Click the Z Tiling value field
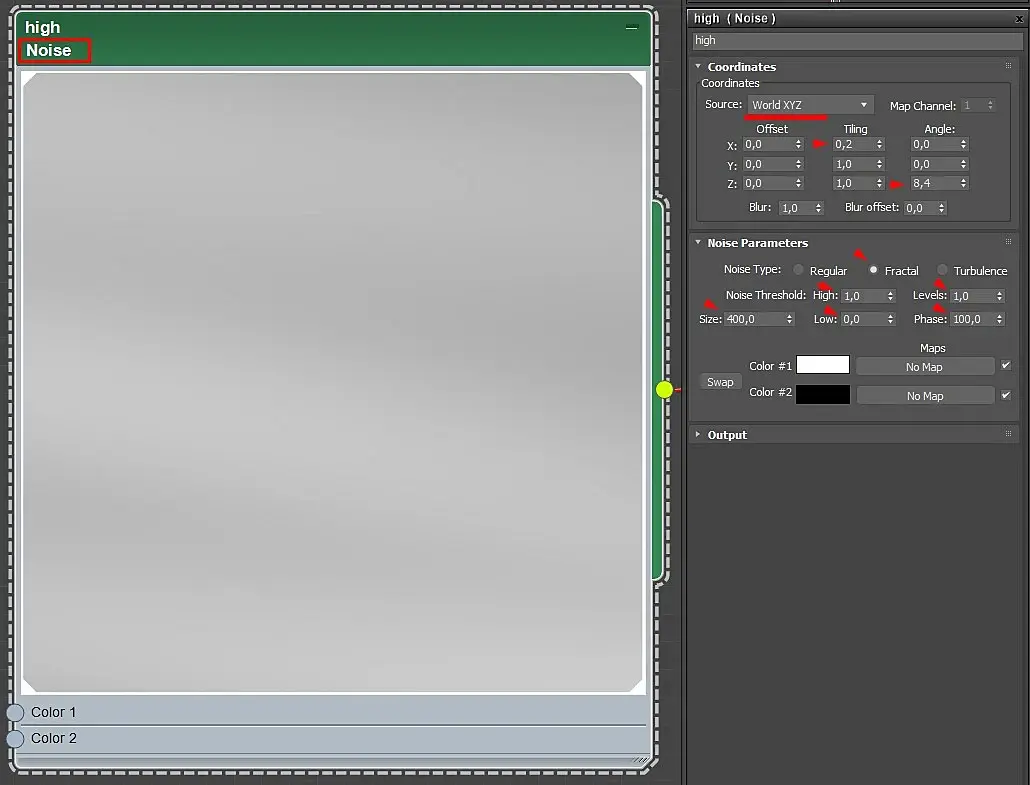Image resolution: width=1030 pixels, height=785 pixels. click(x=853, y=183)
